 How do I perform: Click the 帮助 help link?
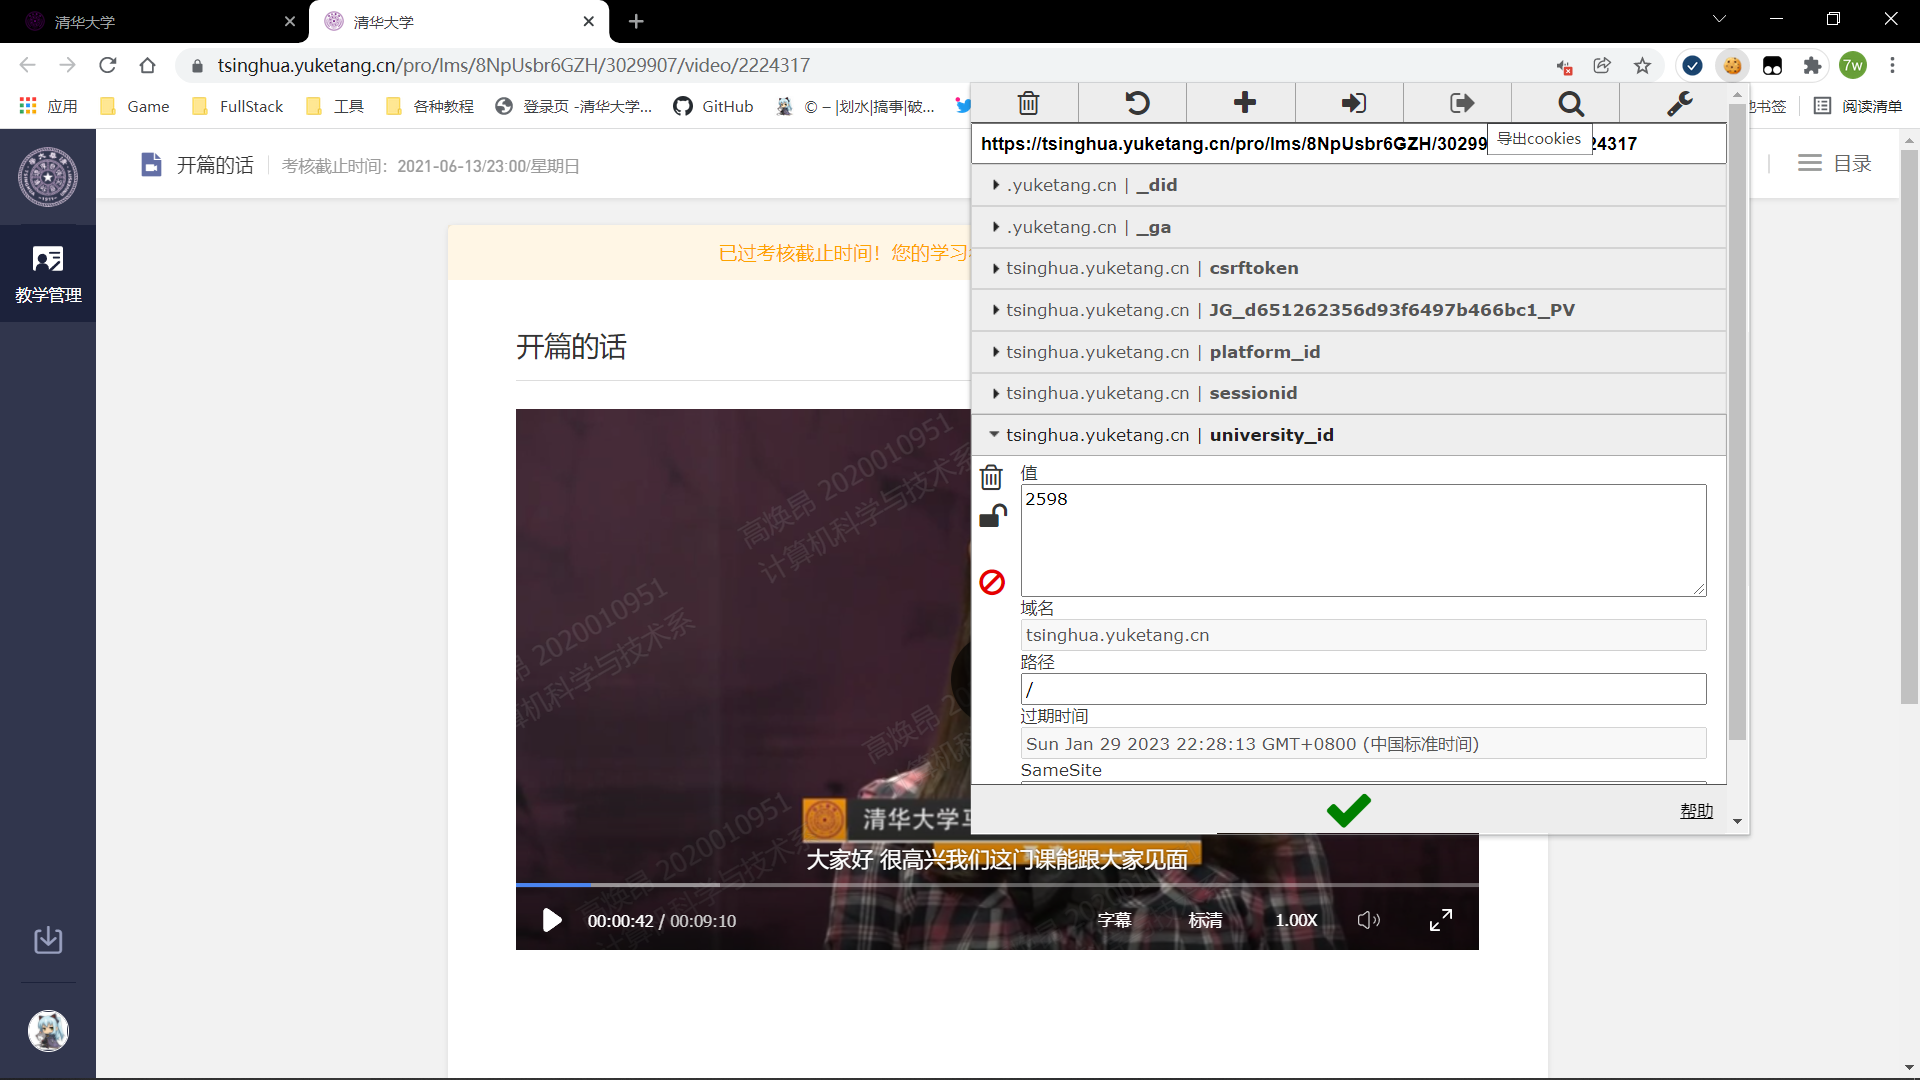tap(1696, 811)
